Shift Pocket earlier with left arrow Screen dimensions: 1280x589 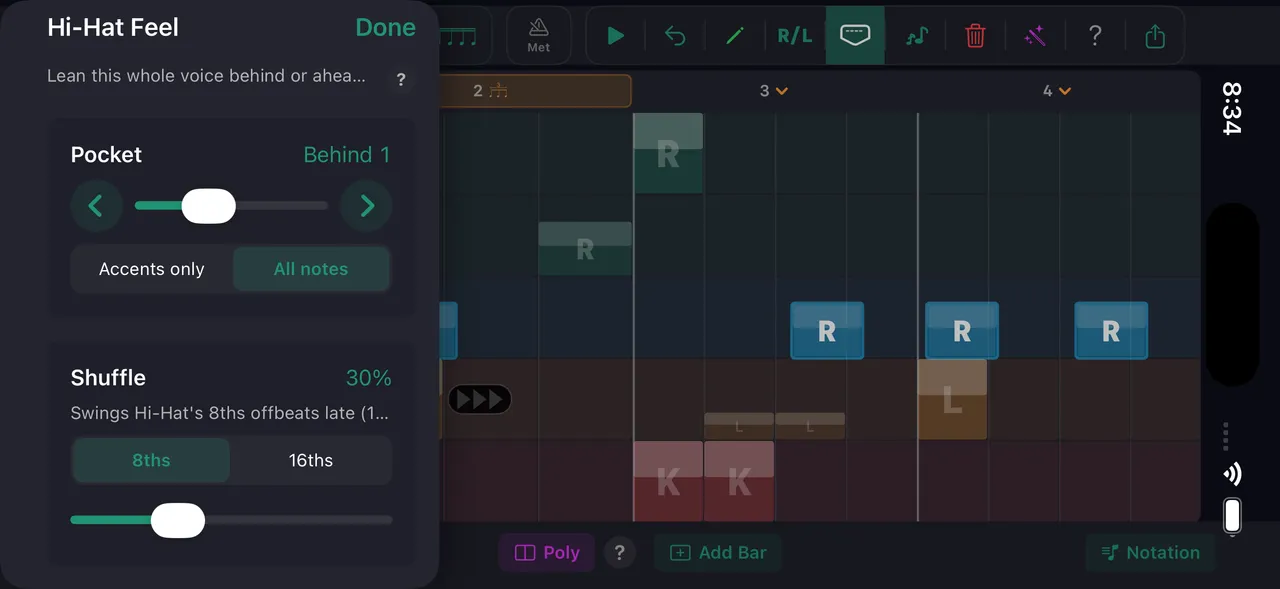[x=96, y=206]
